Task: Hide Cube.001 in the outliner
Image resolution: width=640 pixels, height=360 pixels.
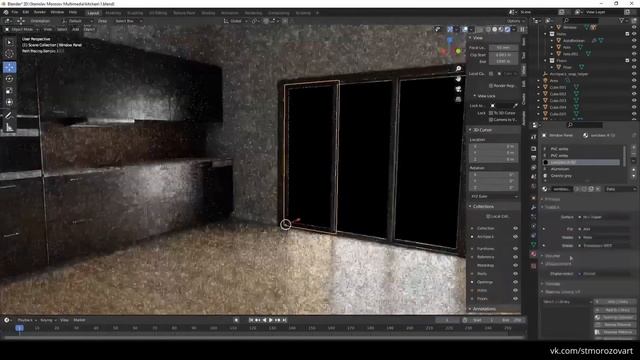Action: [634, 87]
